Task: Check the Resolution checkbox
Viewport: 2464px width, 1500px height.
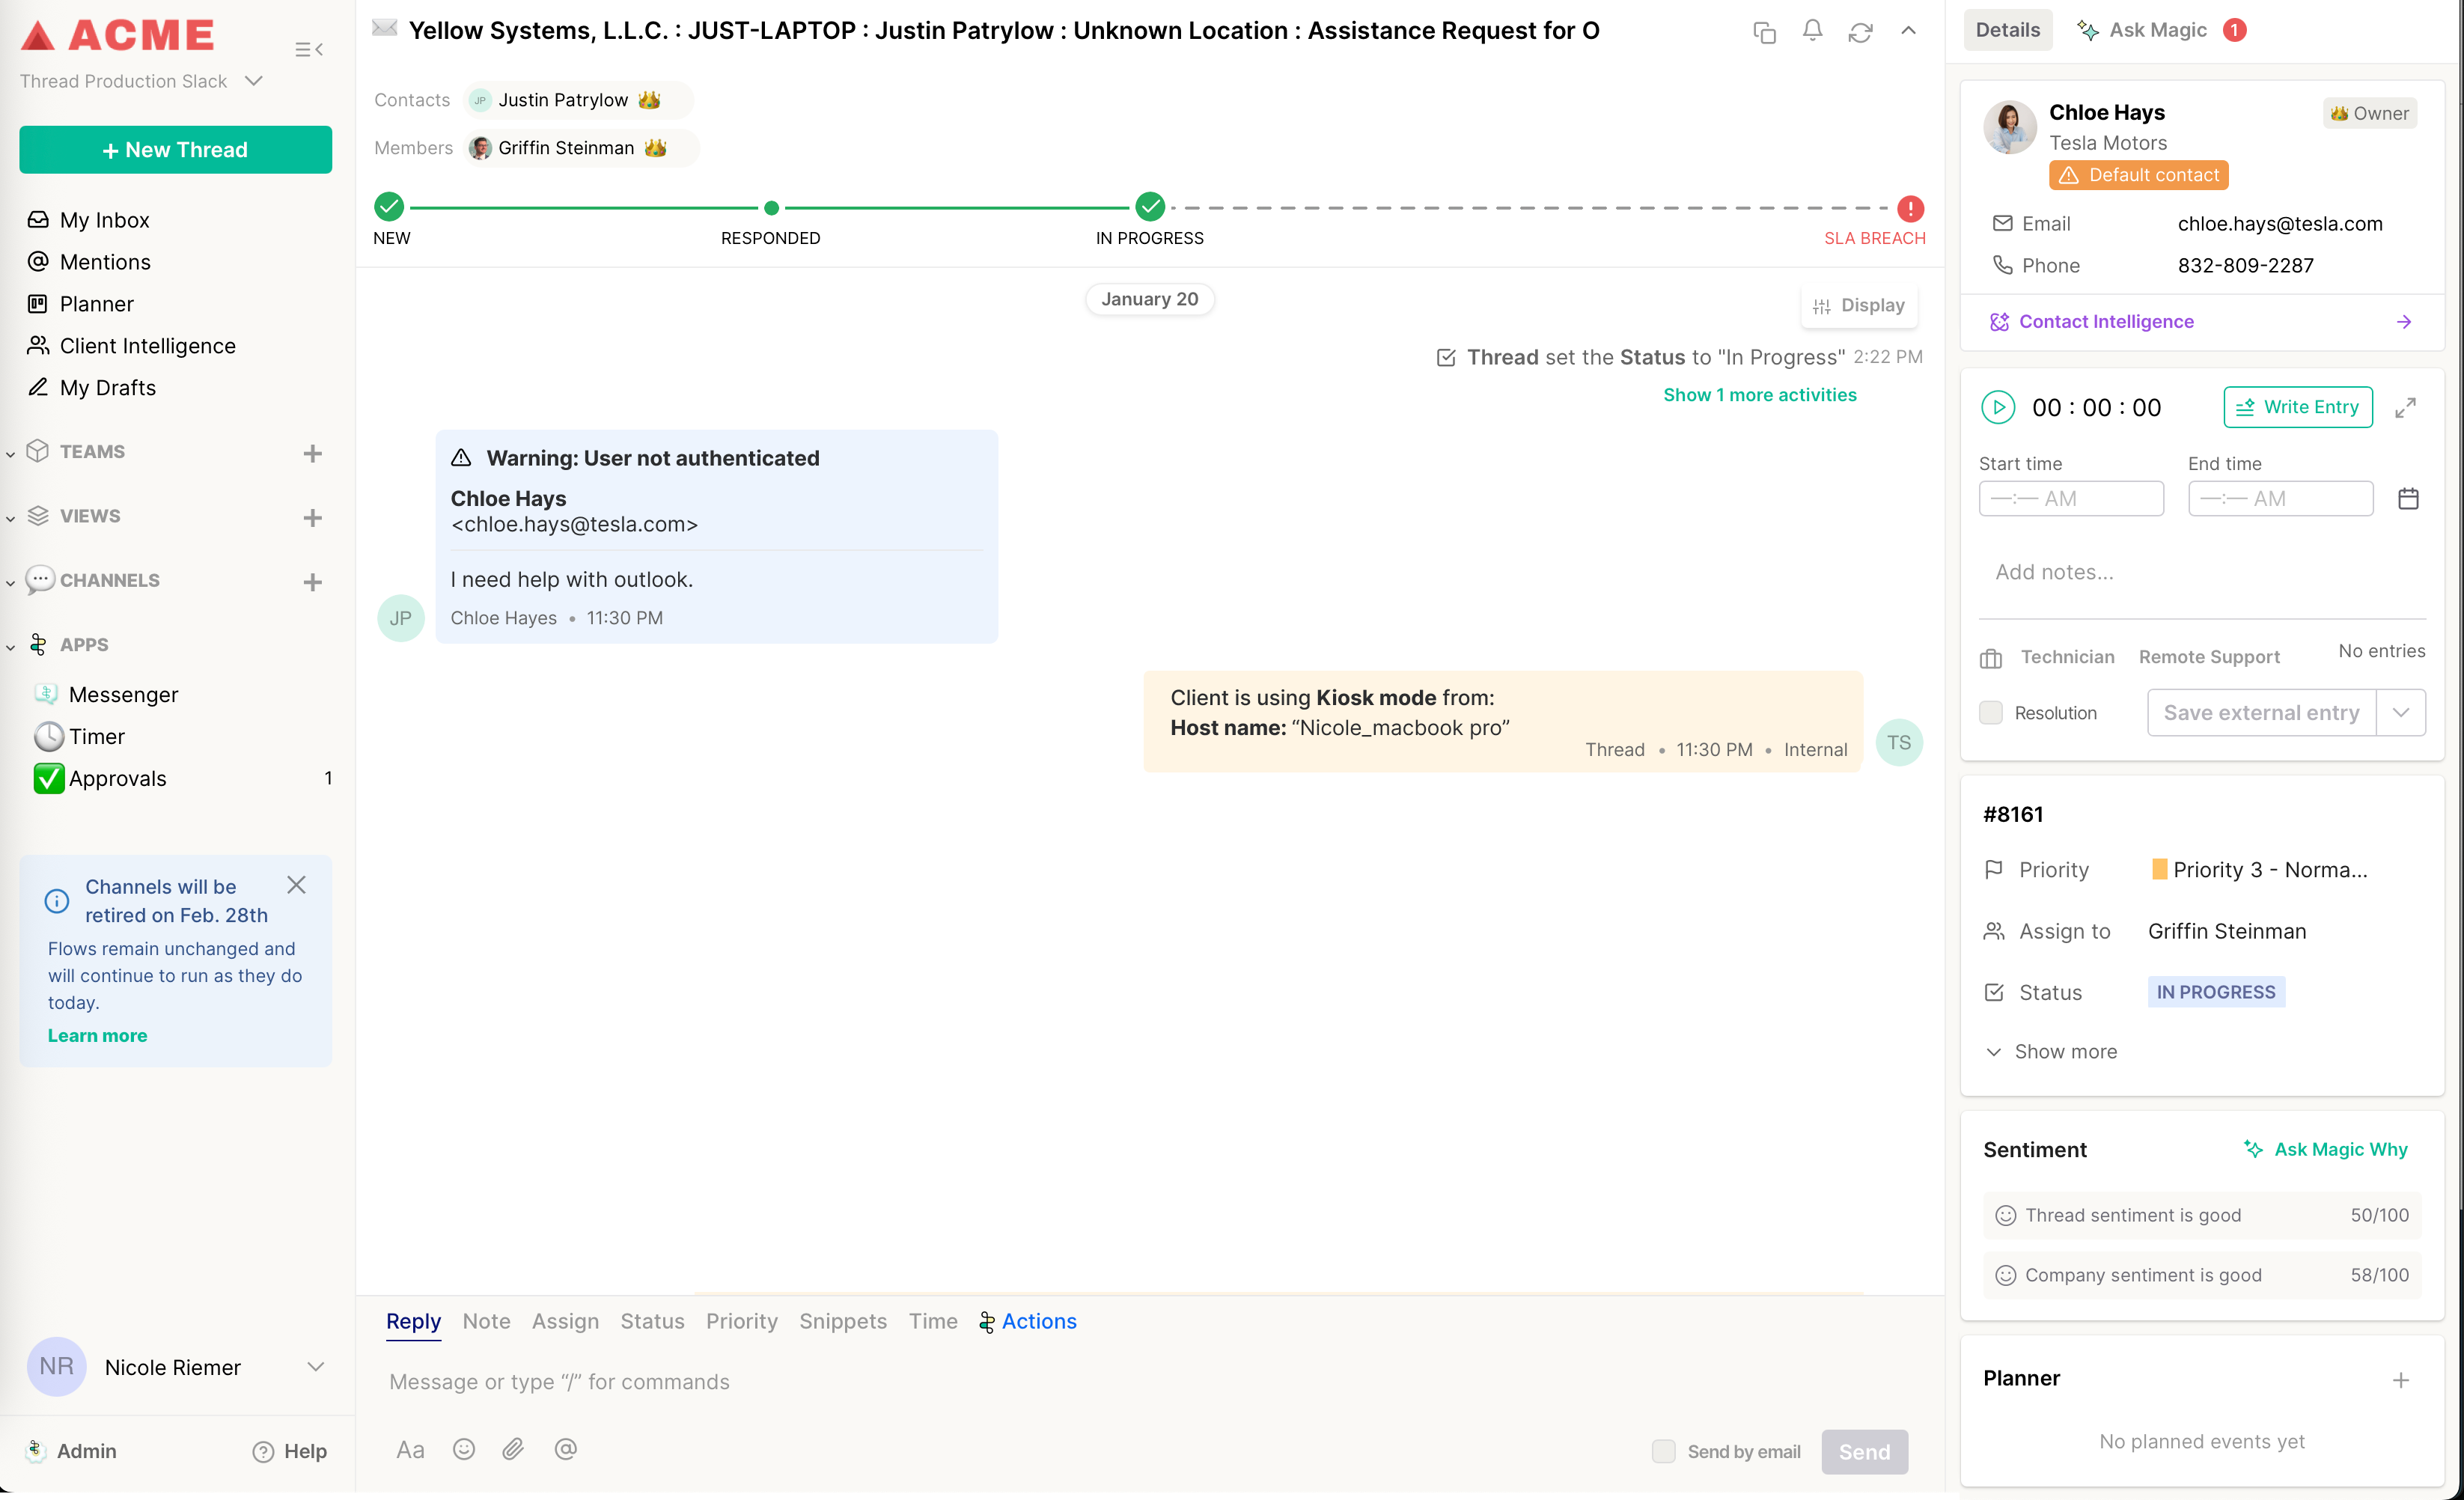Action: tap(1991, 712)
